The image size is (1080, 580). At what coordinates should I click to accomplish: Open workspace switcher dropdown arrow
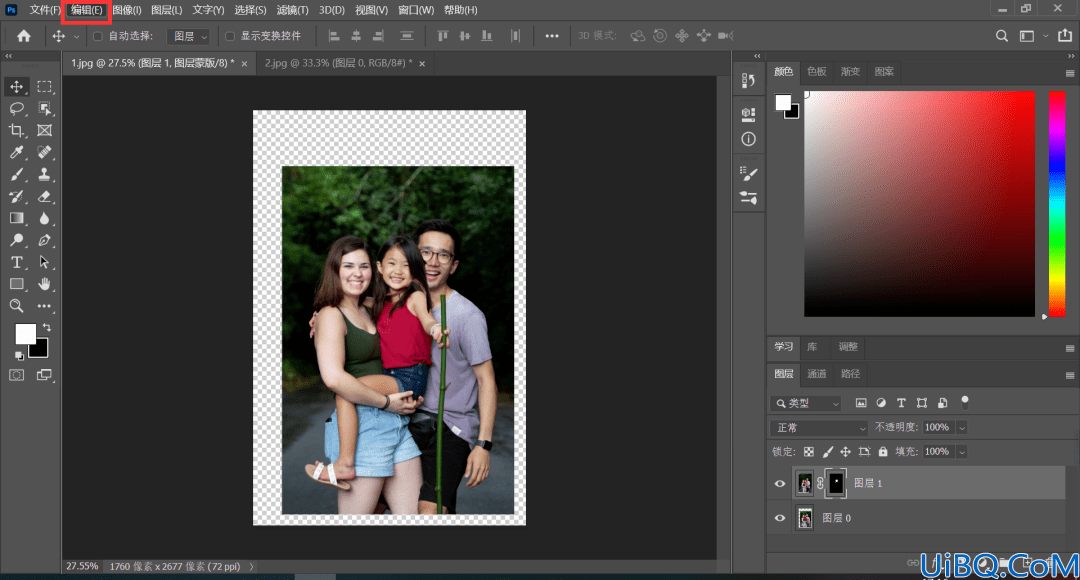click(1046, 36)
